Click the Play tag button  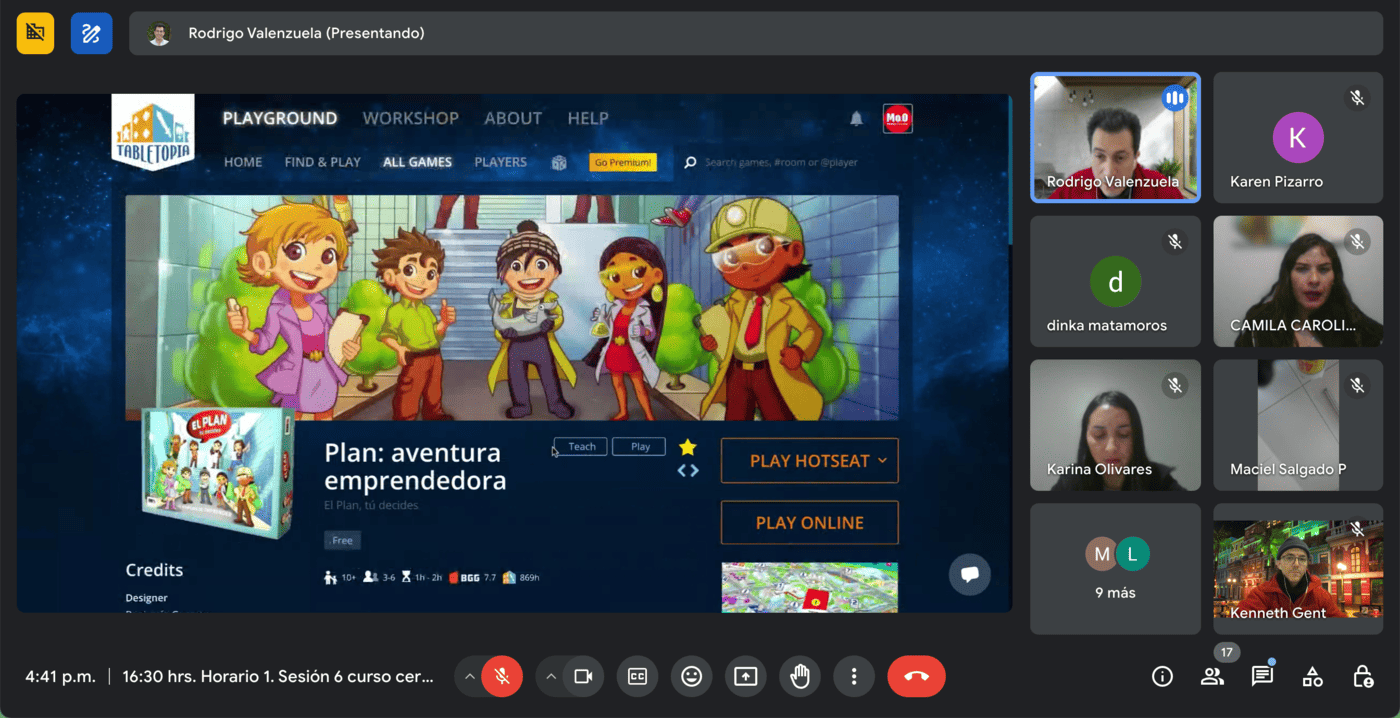point(640,447)
